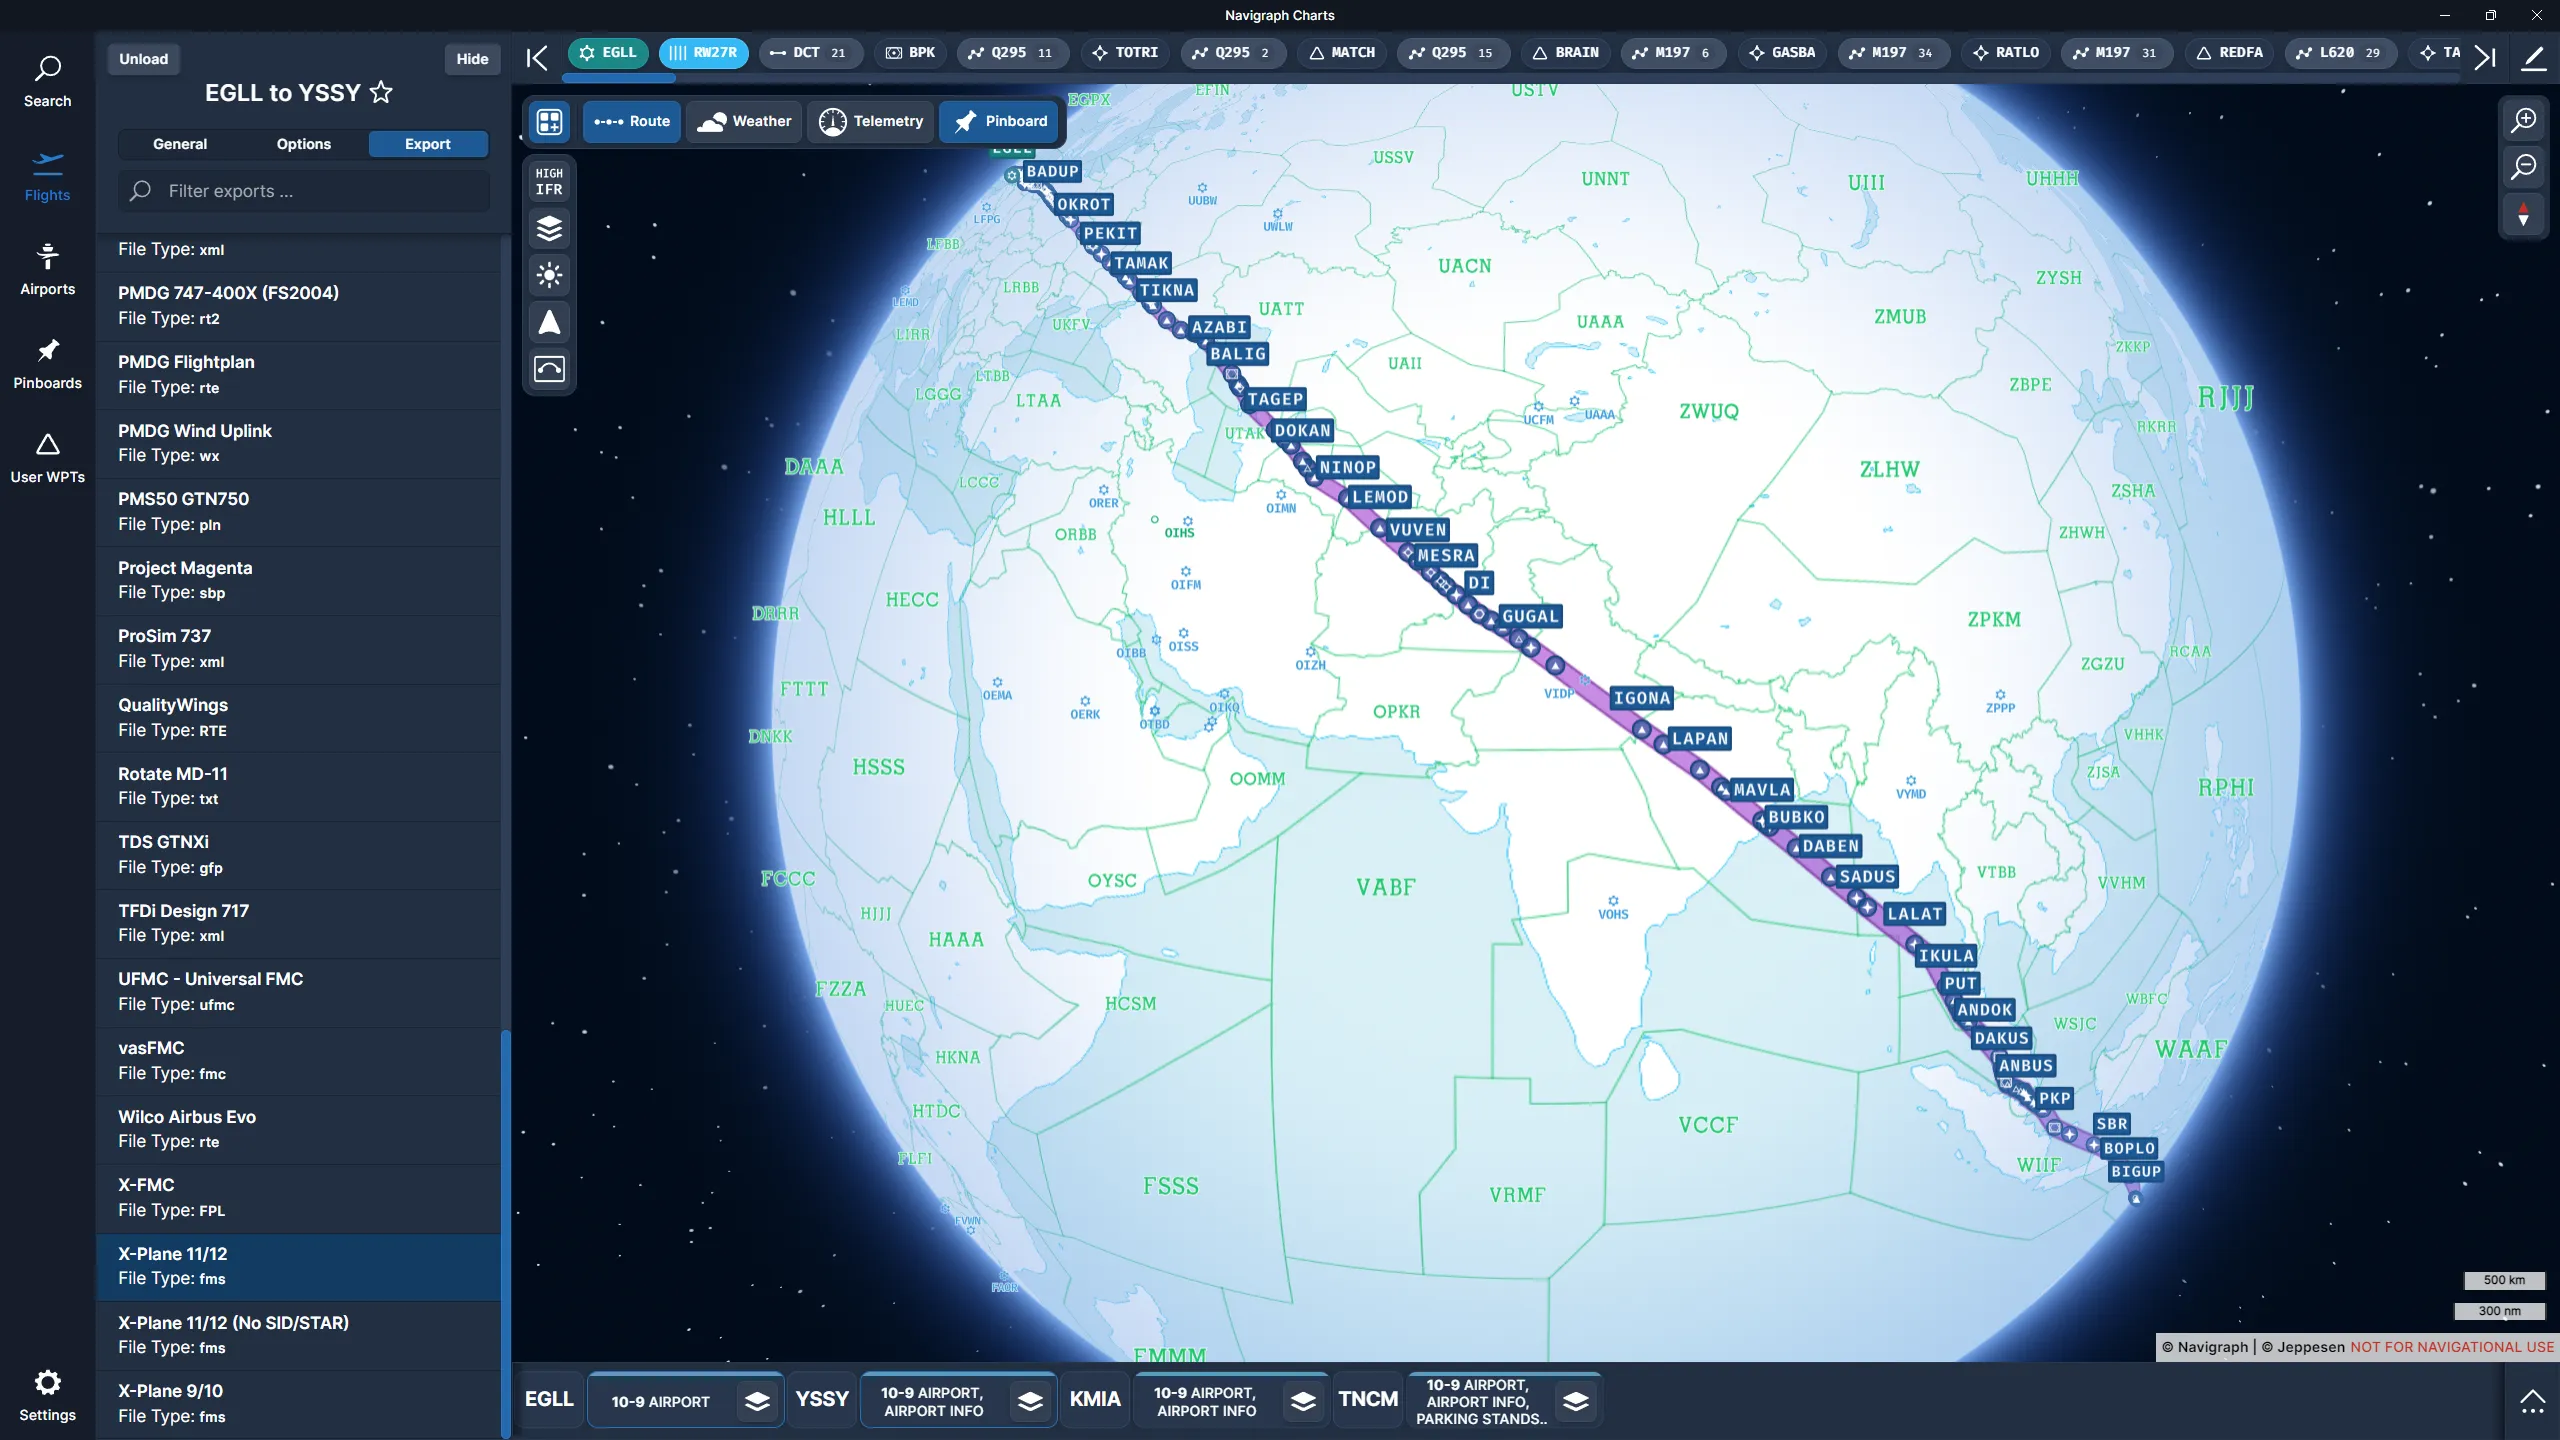The height and width of the screenshot is (1440, 2560).
Task: Select the map layers icon
Action: tap(549, 229)
